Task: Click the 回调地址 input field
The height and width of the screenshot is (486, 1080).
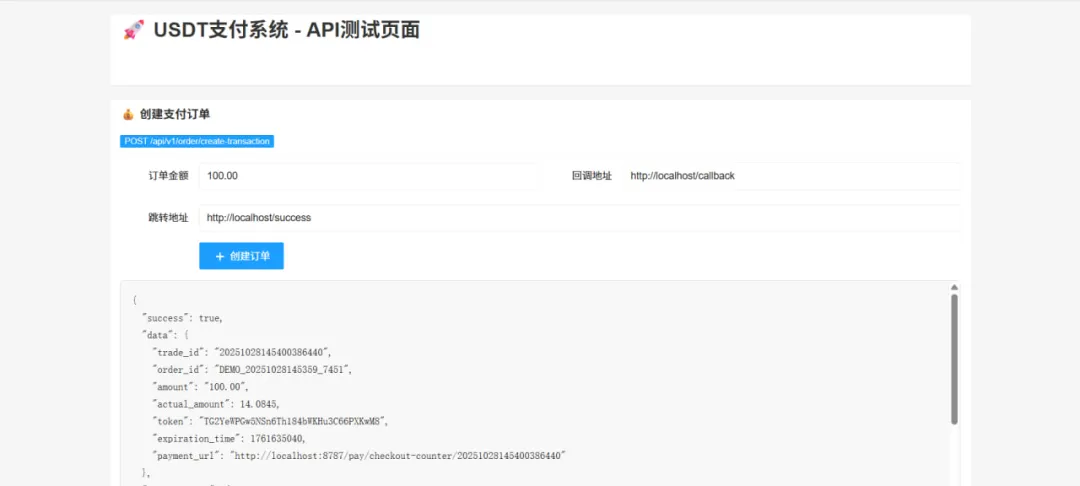Action: (791, 176)
